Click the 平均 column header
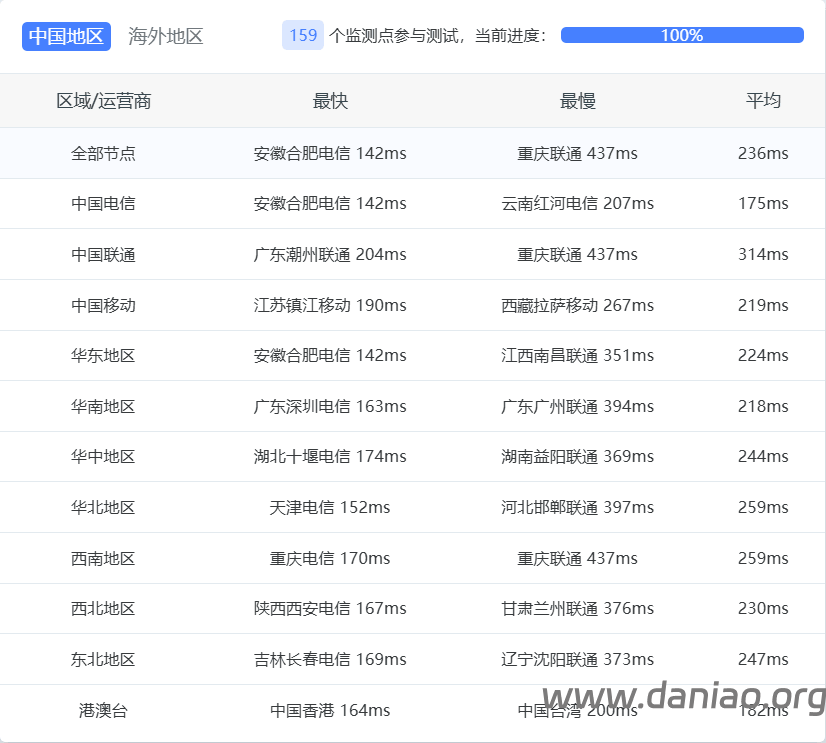This screenshot has width=826, height=743. coord(763,101)
